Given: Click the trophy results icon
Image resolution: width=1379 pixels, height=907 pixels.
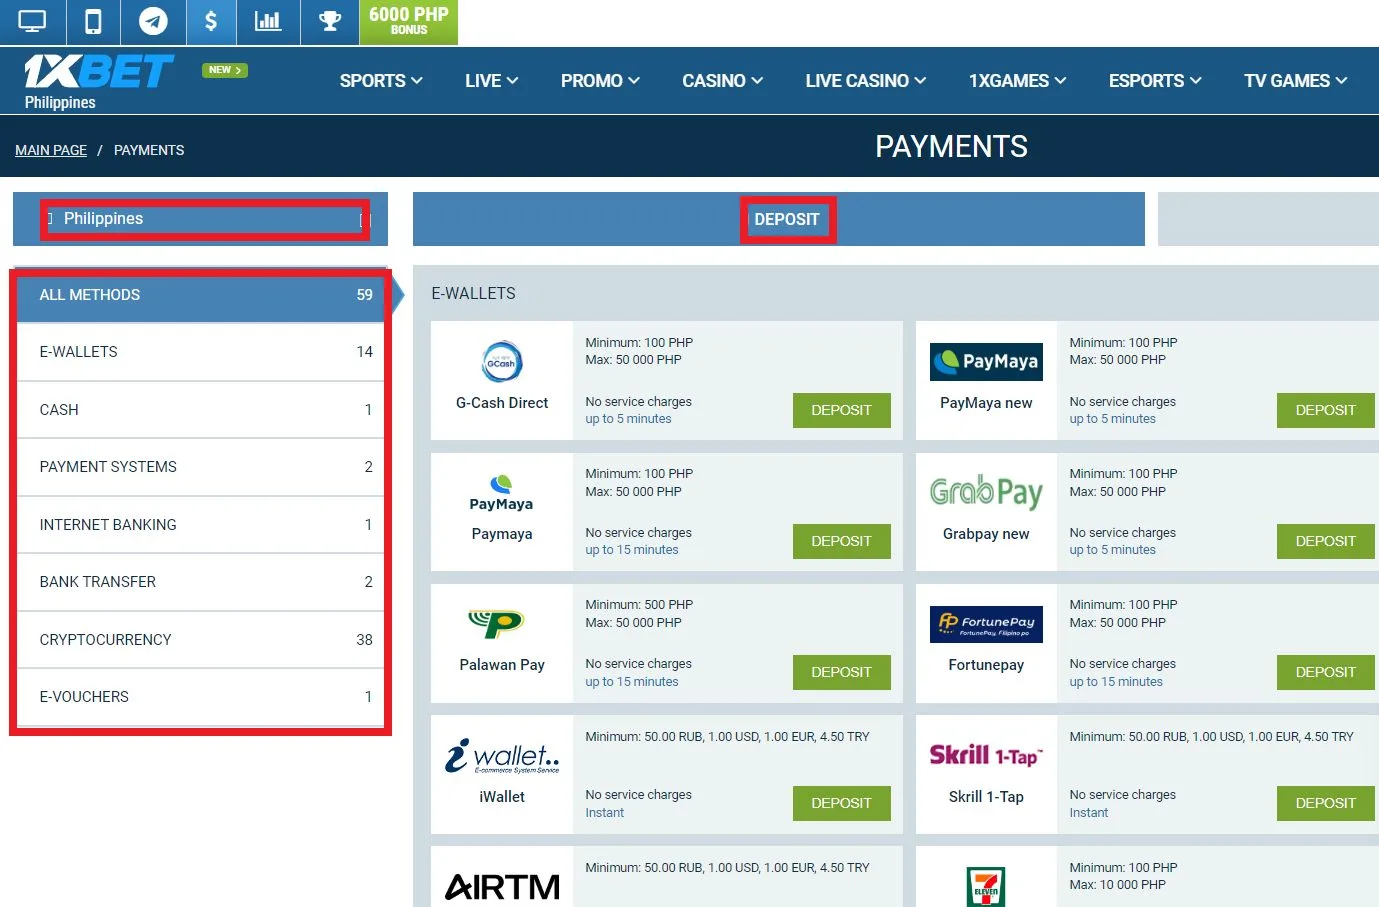Looking at the screenshot, I should pyautogui.click(x=330, y=21).
